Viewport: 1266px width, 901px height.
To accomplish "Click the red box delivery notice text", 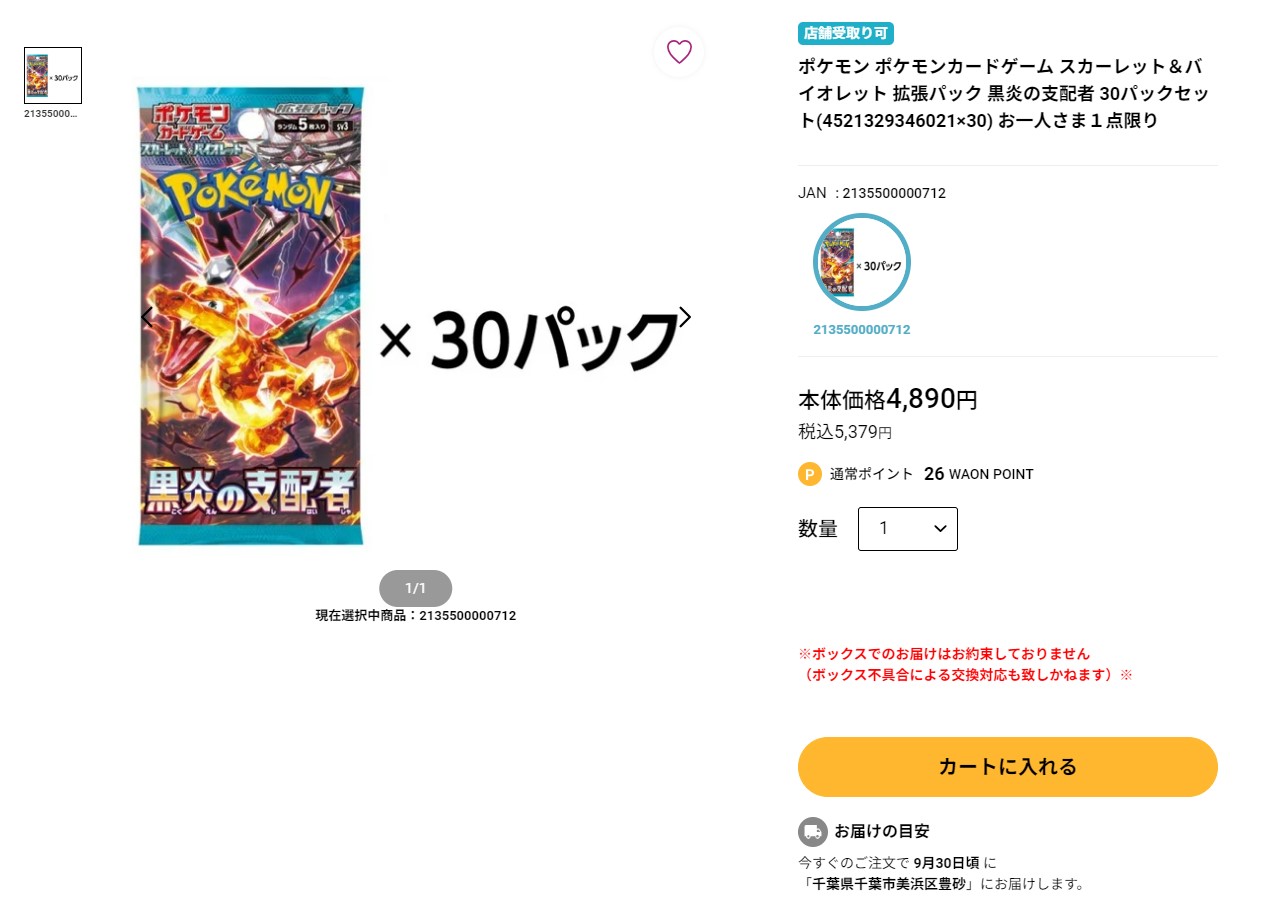I will point(965,664).
